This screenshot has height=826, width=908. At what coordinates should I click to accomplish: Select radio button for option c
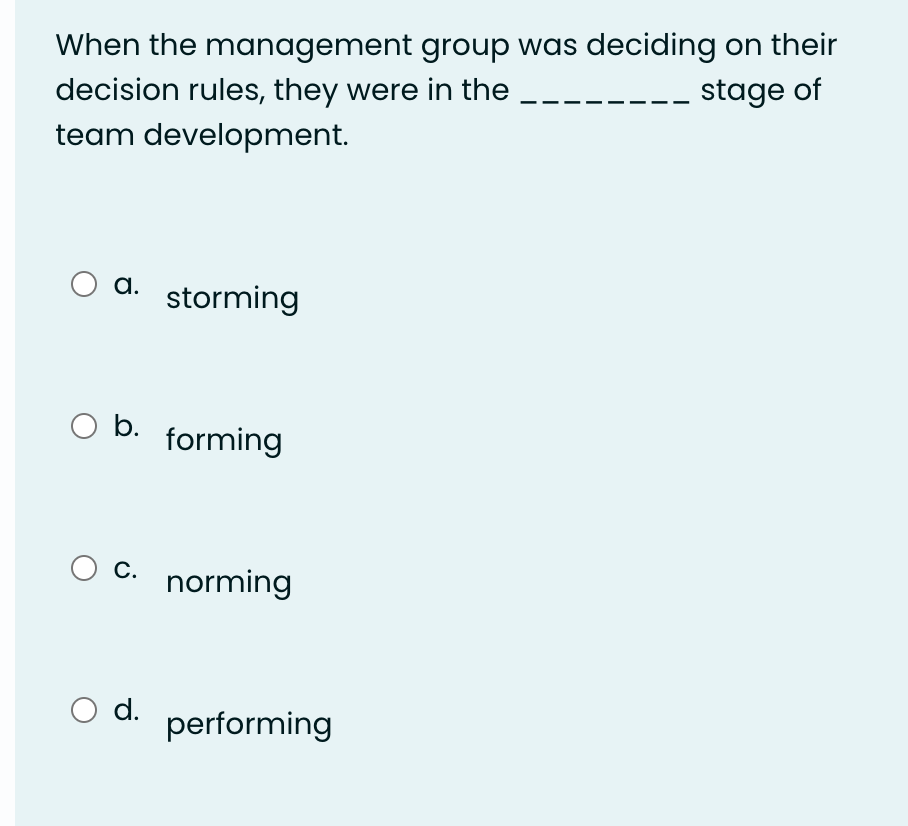coord(85,569)
